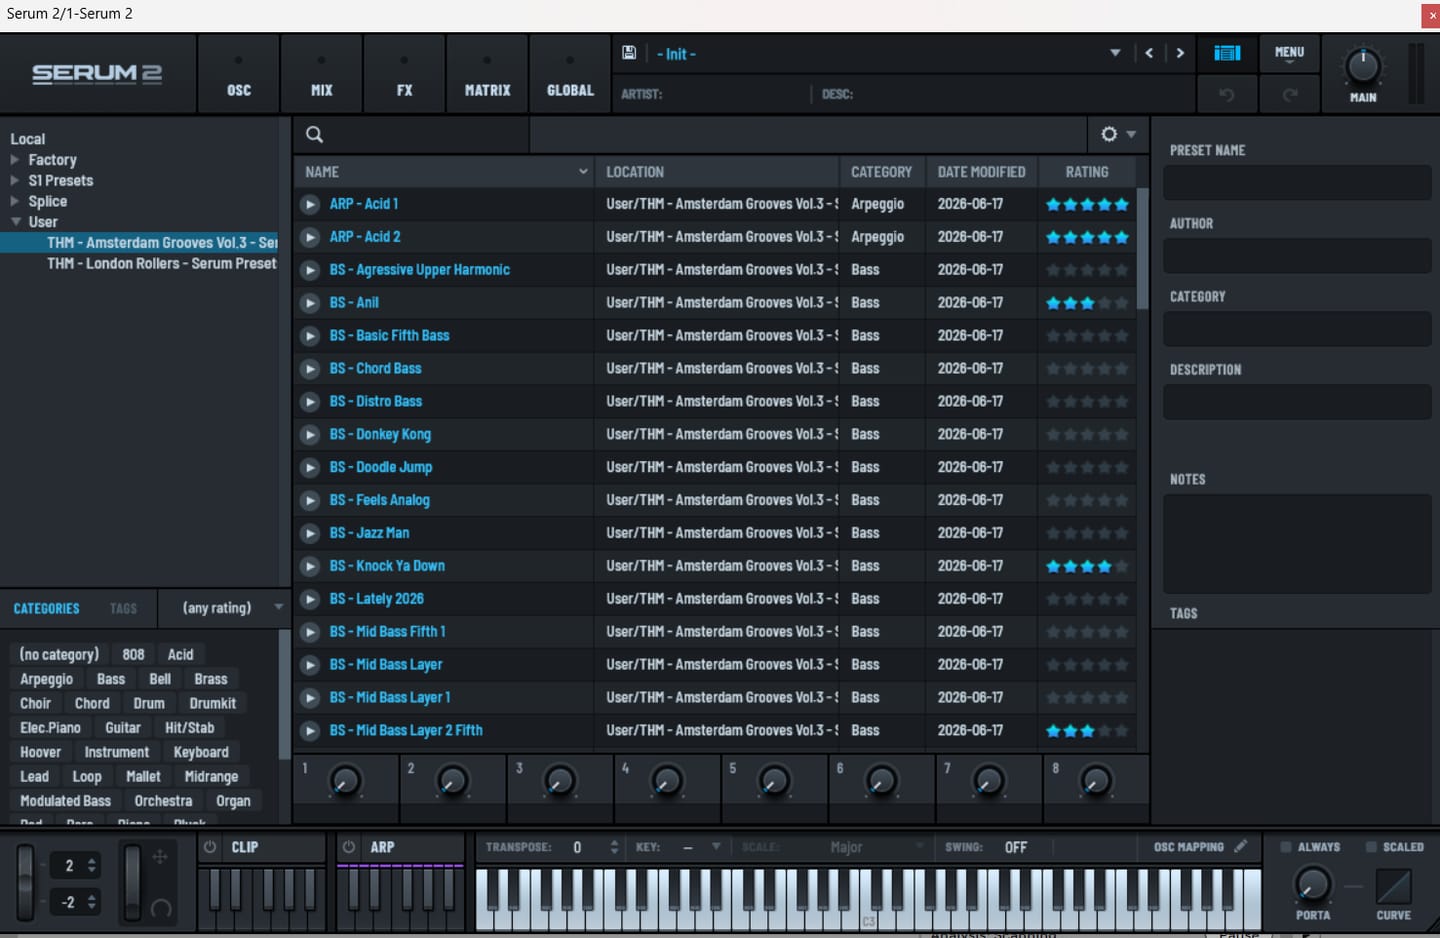
Task: Open the browser settings gear
Action: [1109, 134]
